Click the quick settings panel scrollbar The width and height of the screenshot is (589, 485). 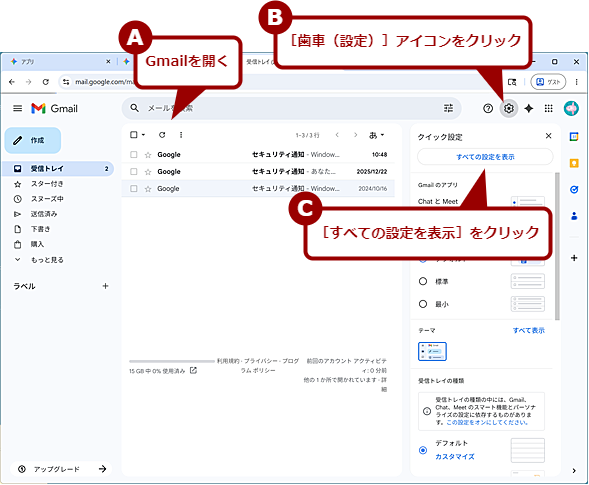coord(557,246)
